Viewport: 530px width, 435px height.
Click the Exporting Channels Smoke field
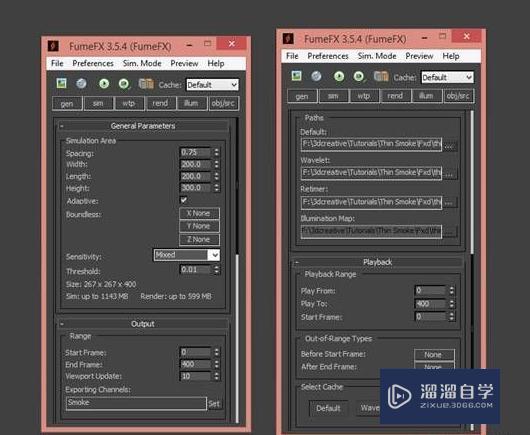tap(136, 403)
